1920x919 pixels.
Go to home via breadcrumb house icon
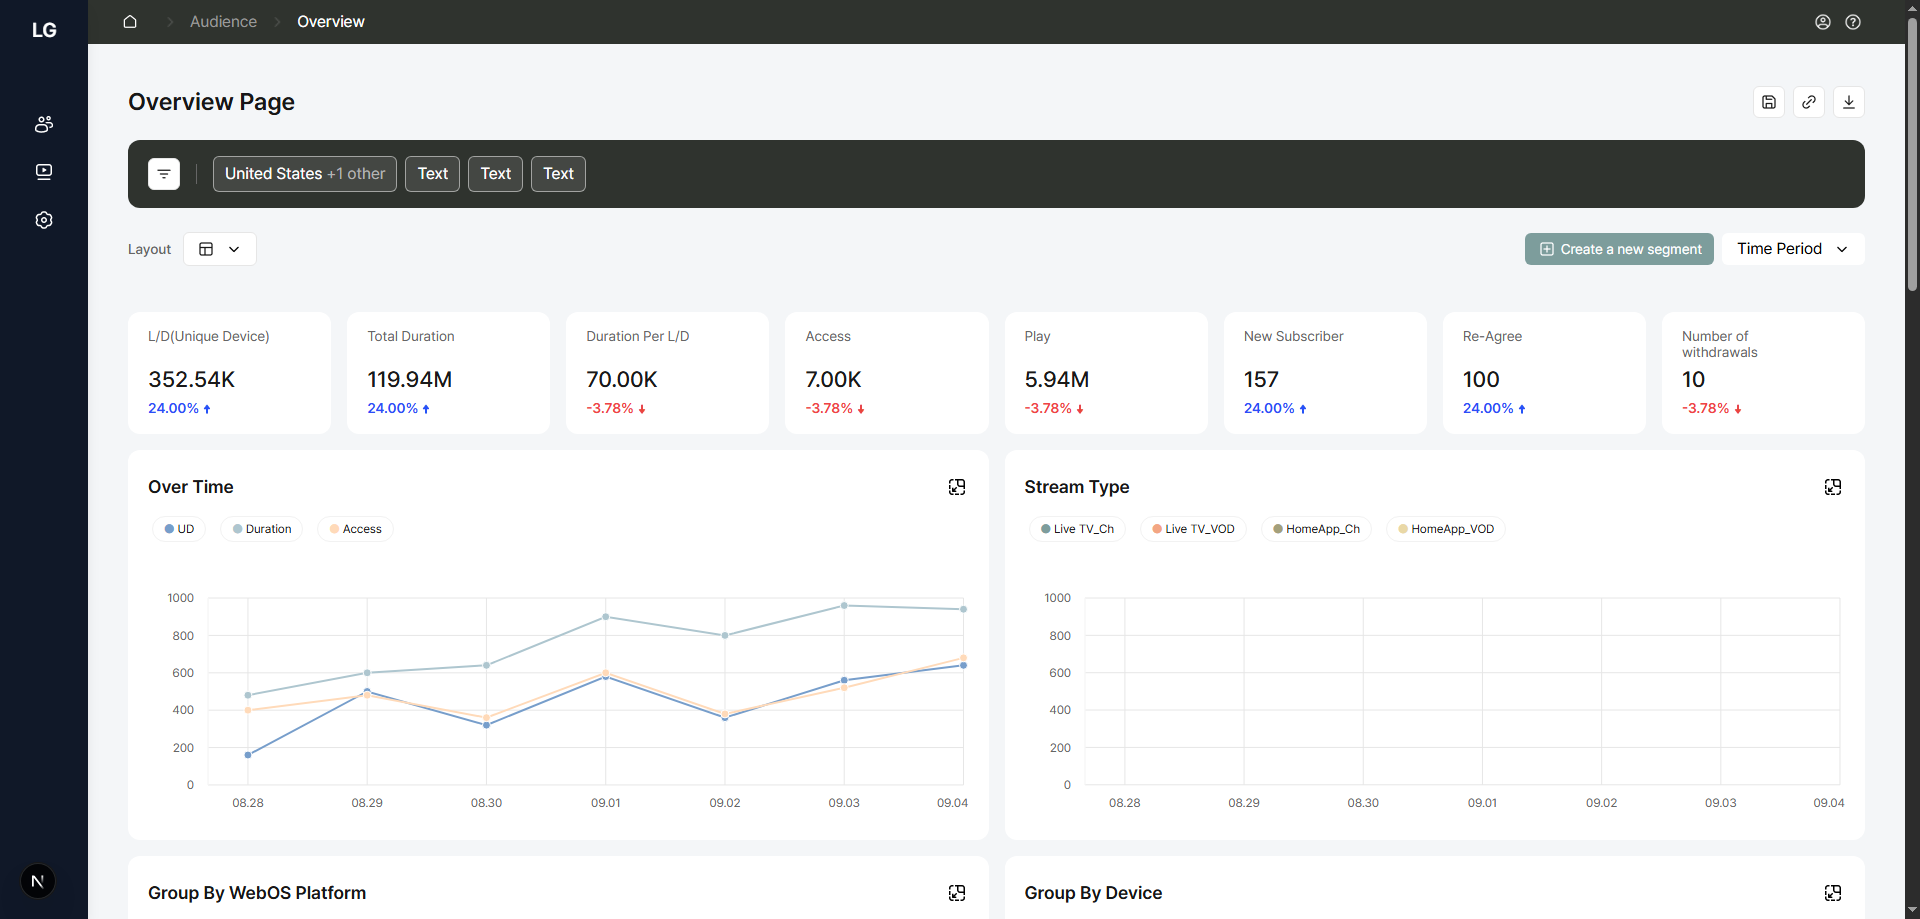130,22
